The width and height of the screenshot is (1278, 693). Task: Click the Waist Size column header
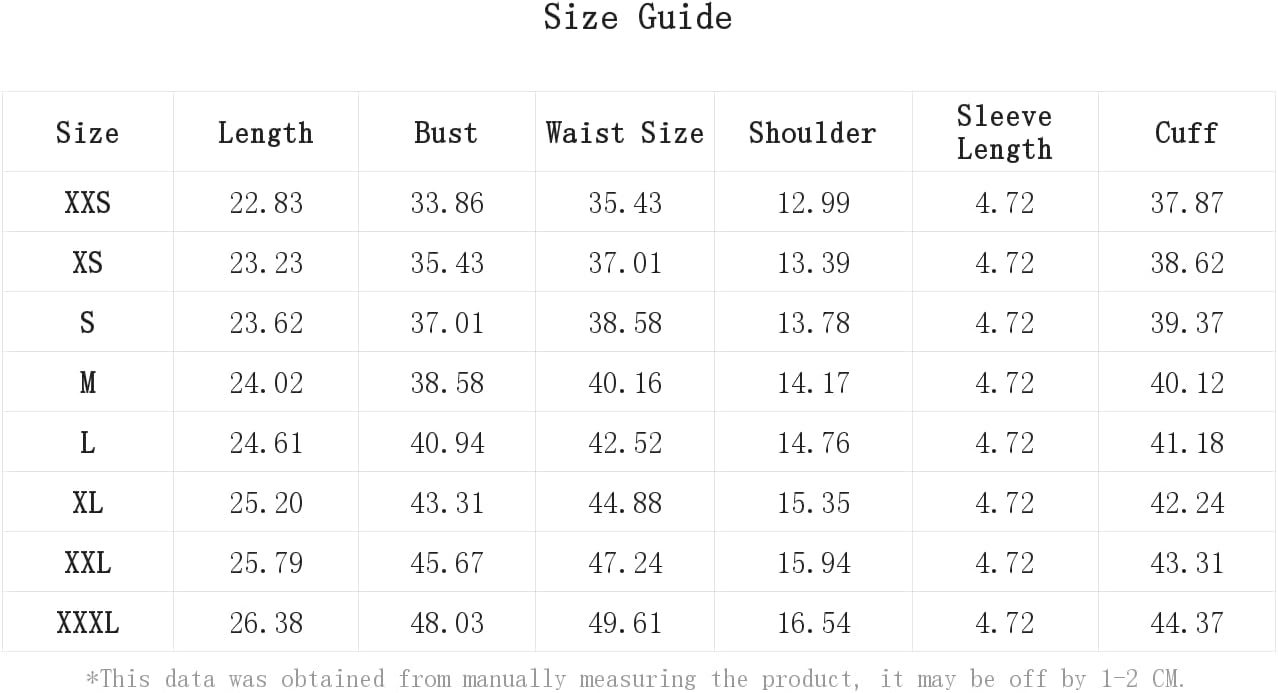click(625, 133)
